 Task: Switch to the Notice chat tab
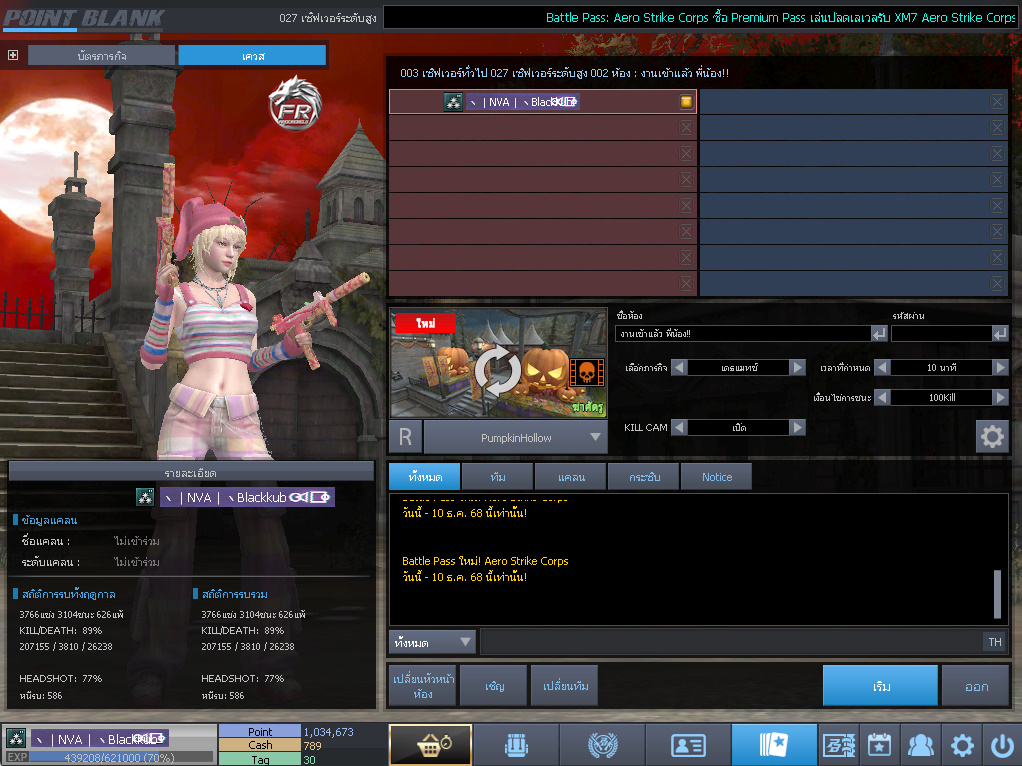(x=716, y=477)
